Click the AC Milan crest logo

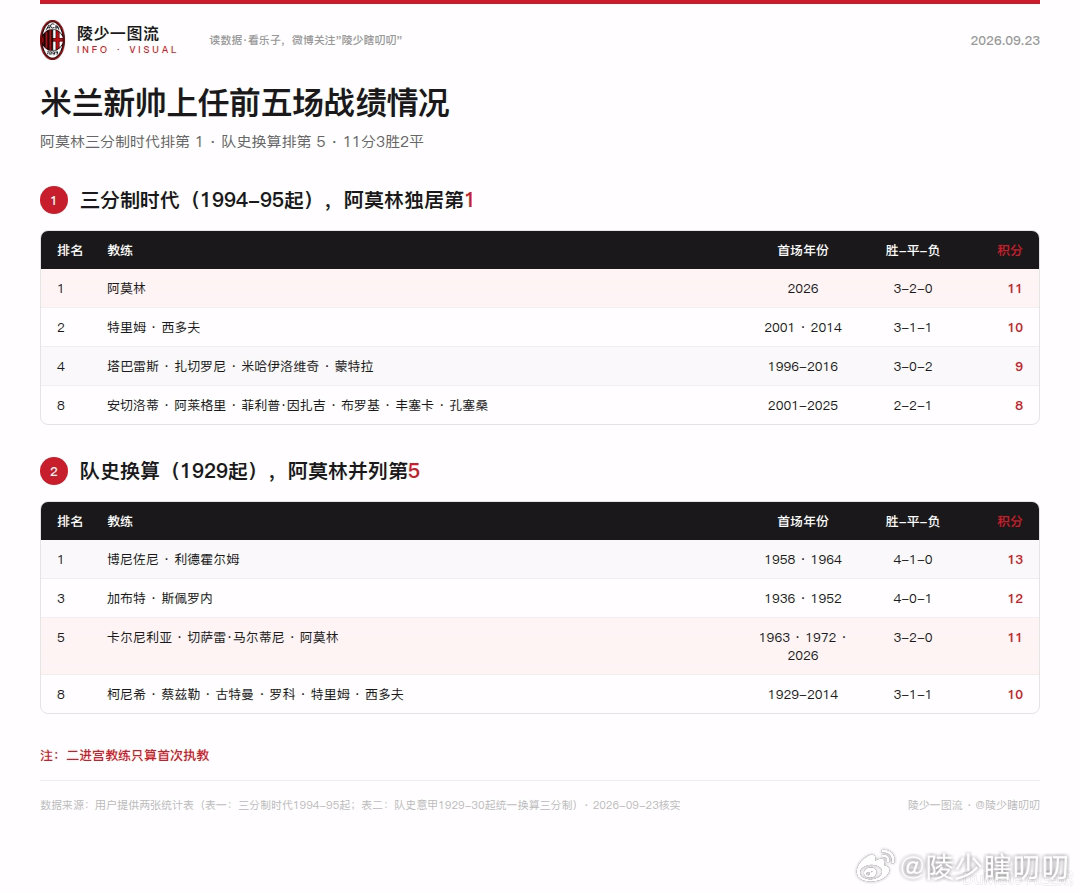pyautogui.click(x=52, y=40)
